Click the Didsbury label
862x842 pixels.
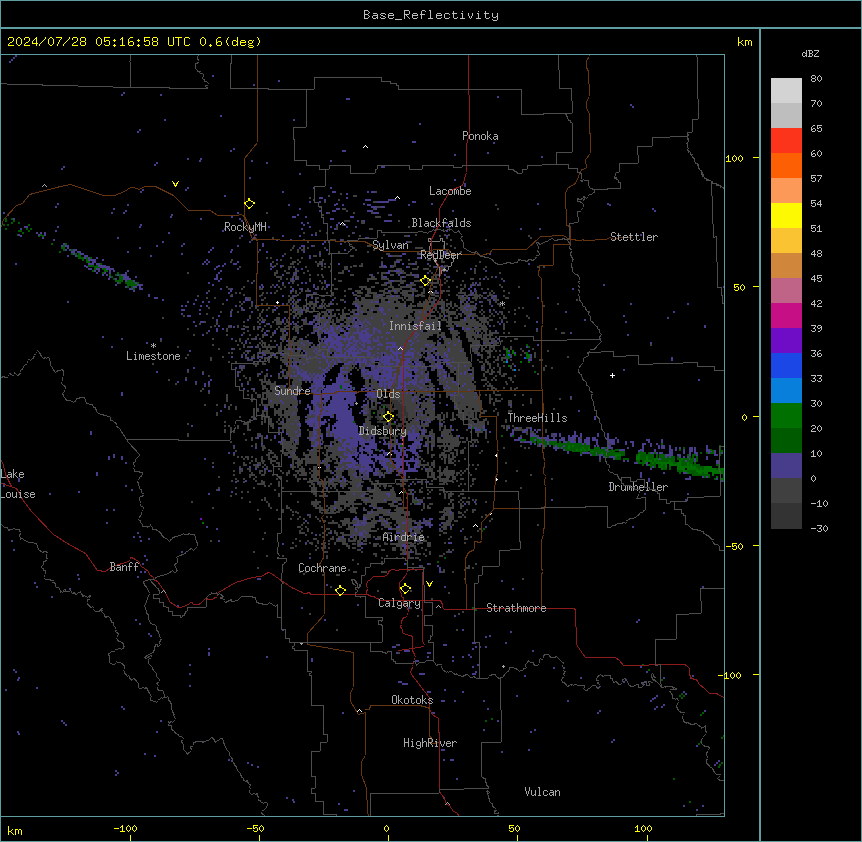[383, 431]
